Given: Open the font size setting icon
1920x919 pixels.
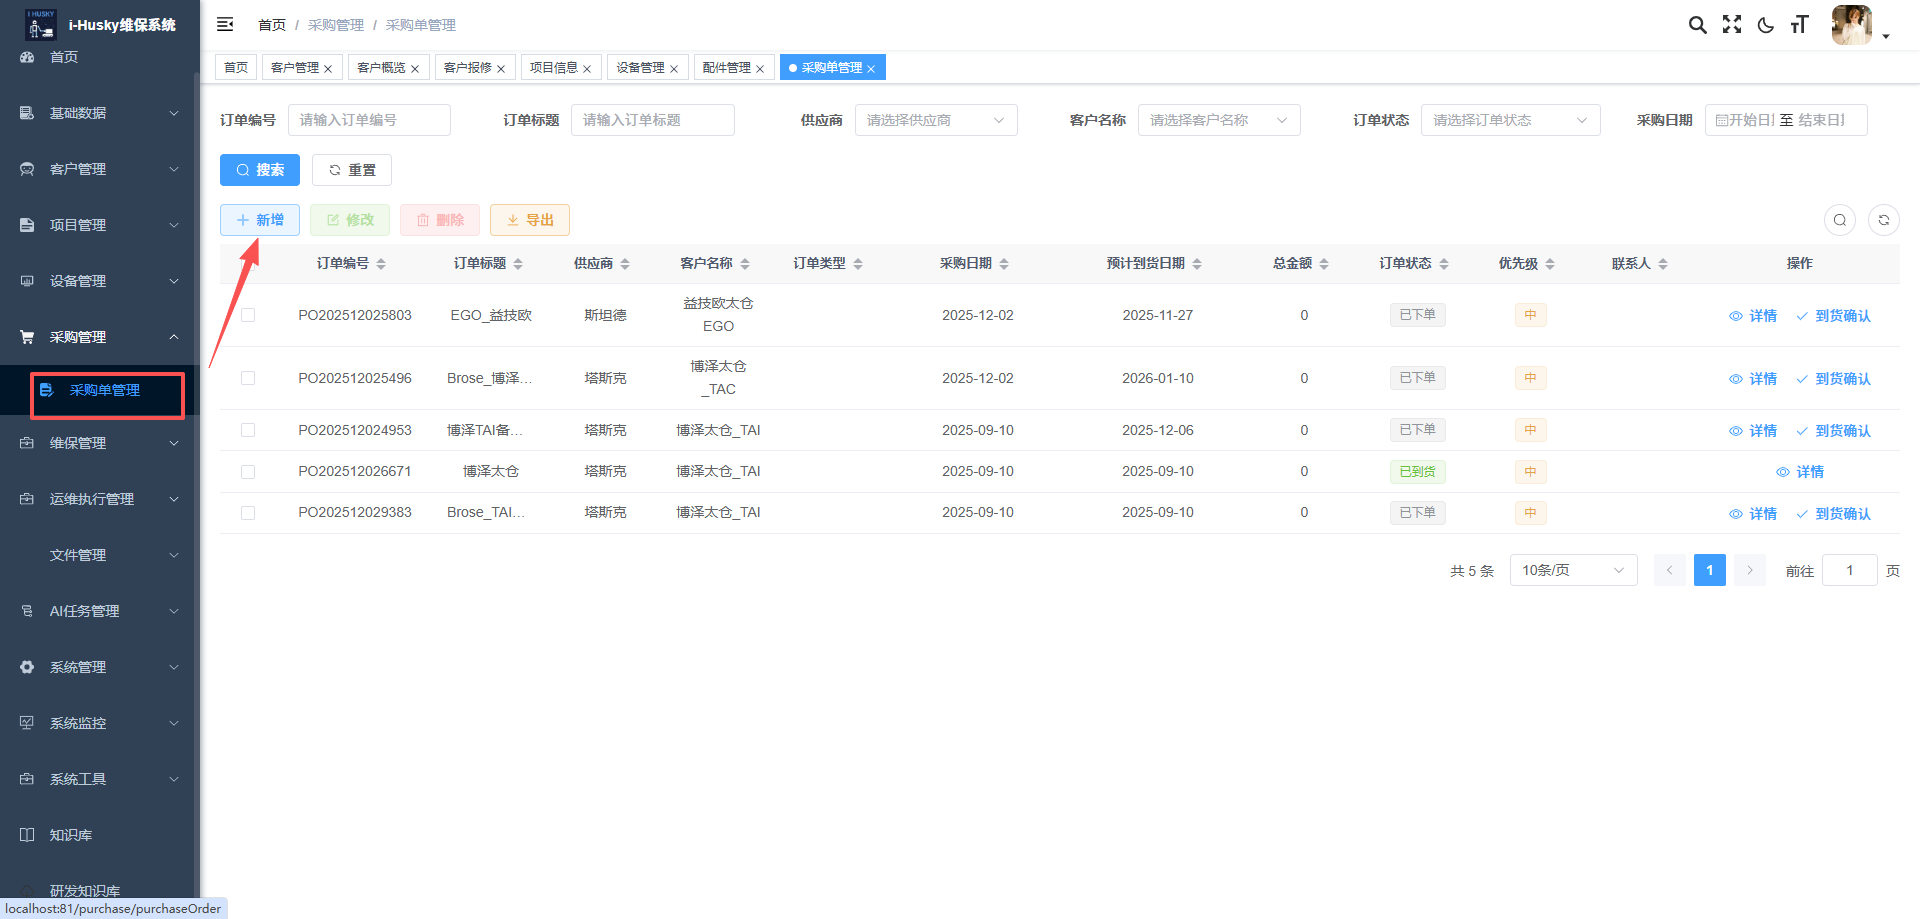Looking at the screenshot, I should [1800, 25].
